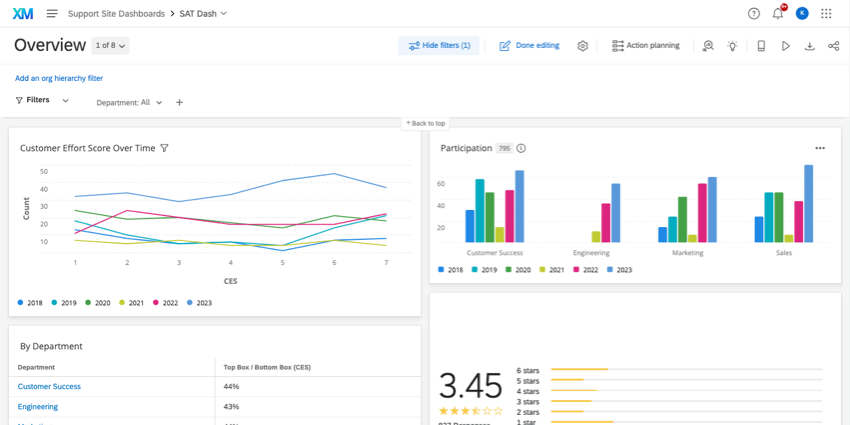Open the app switcher grid
This screenshot has width=850, height=425.
pyautogui.click(x=826, y=14)
